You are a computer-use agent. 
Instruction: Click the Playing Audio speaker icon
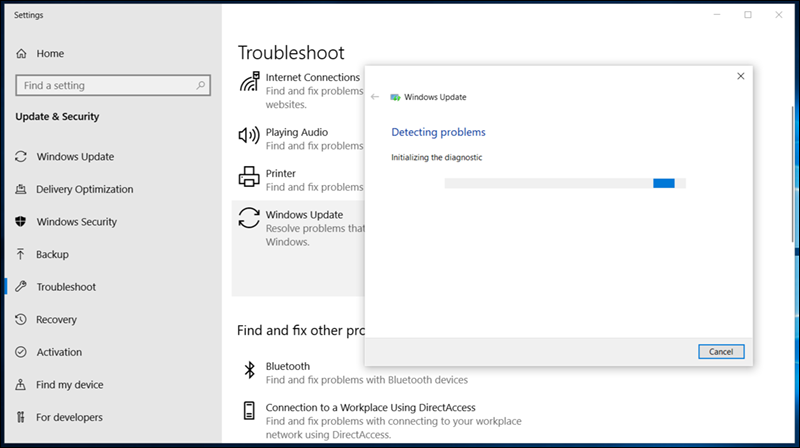point(249,137)
